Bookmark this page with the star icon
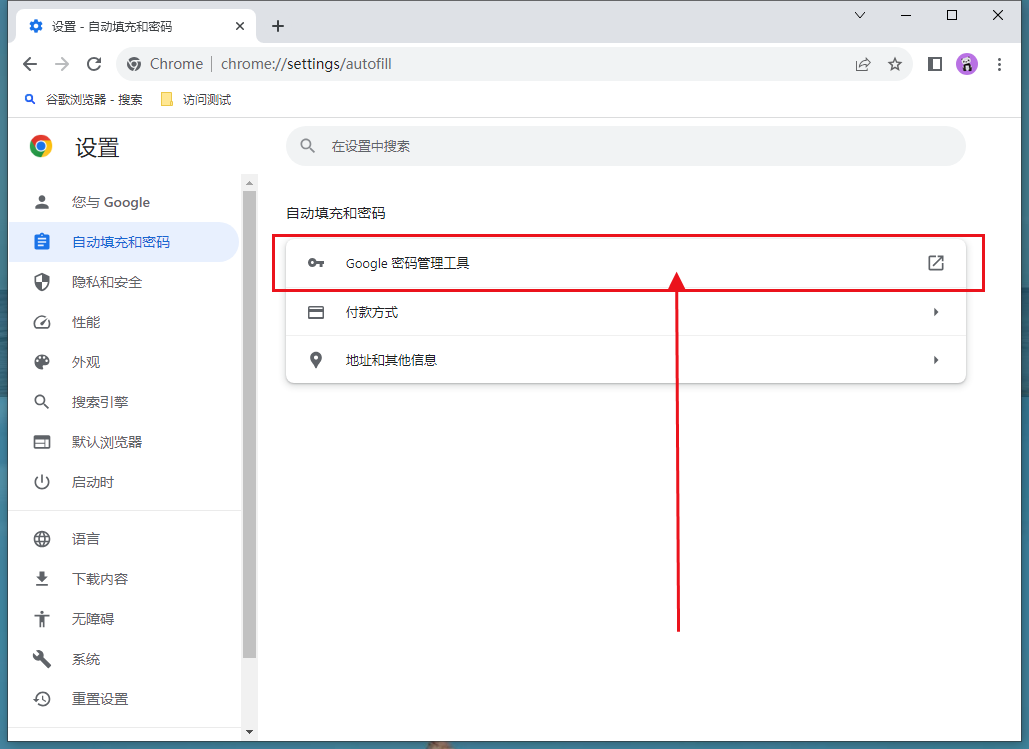Screen dimensions: 1029x749 [894, 64]
